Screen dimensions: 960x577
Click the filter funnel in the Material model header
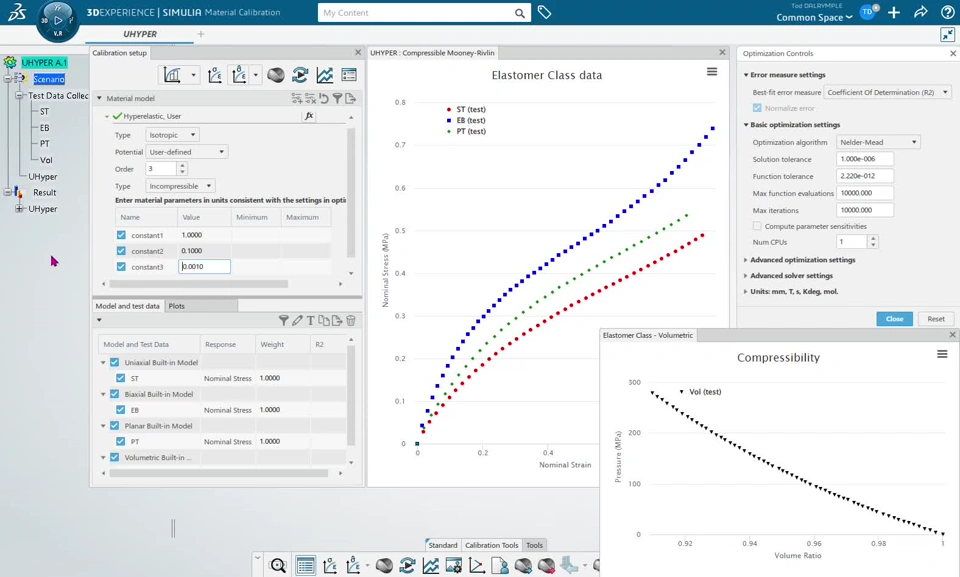pyautogui.click(x=337, y=98)
